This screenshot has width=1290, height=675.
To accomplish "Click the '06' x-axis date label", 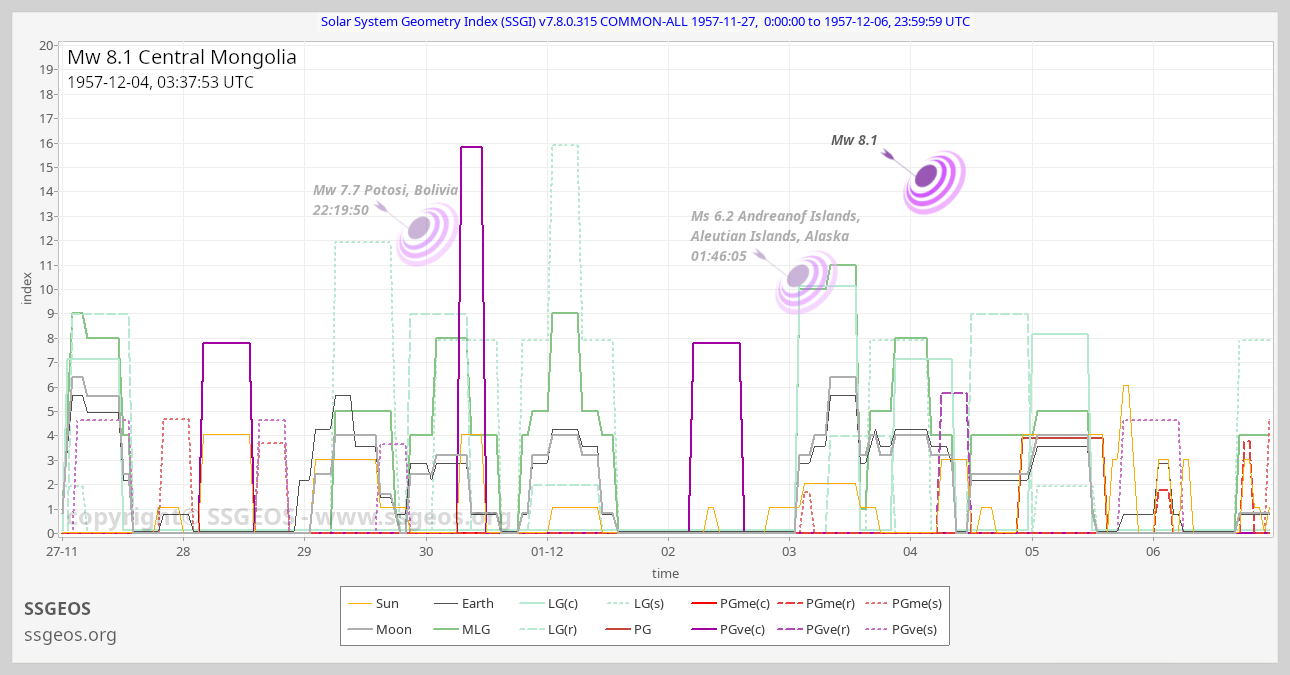I will click(1153, 552).
